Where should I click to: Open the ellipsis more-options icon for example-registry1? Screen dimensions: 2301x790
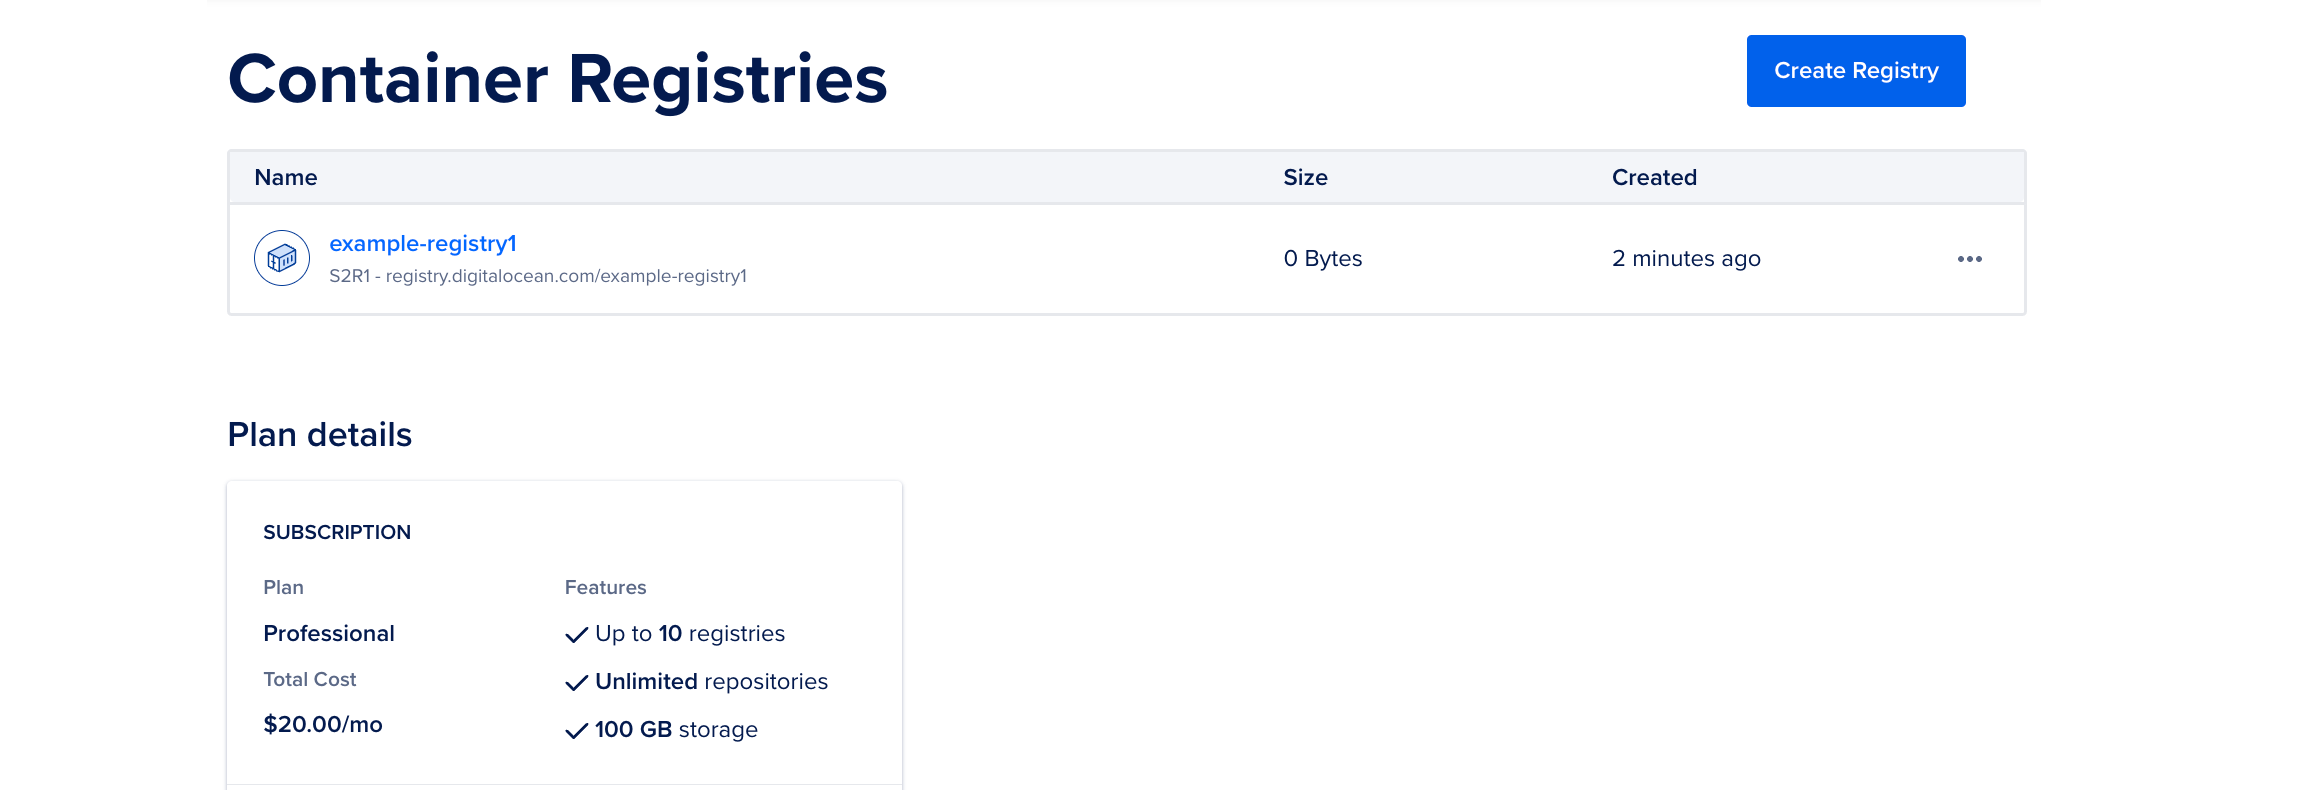(1968, 258)
